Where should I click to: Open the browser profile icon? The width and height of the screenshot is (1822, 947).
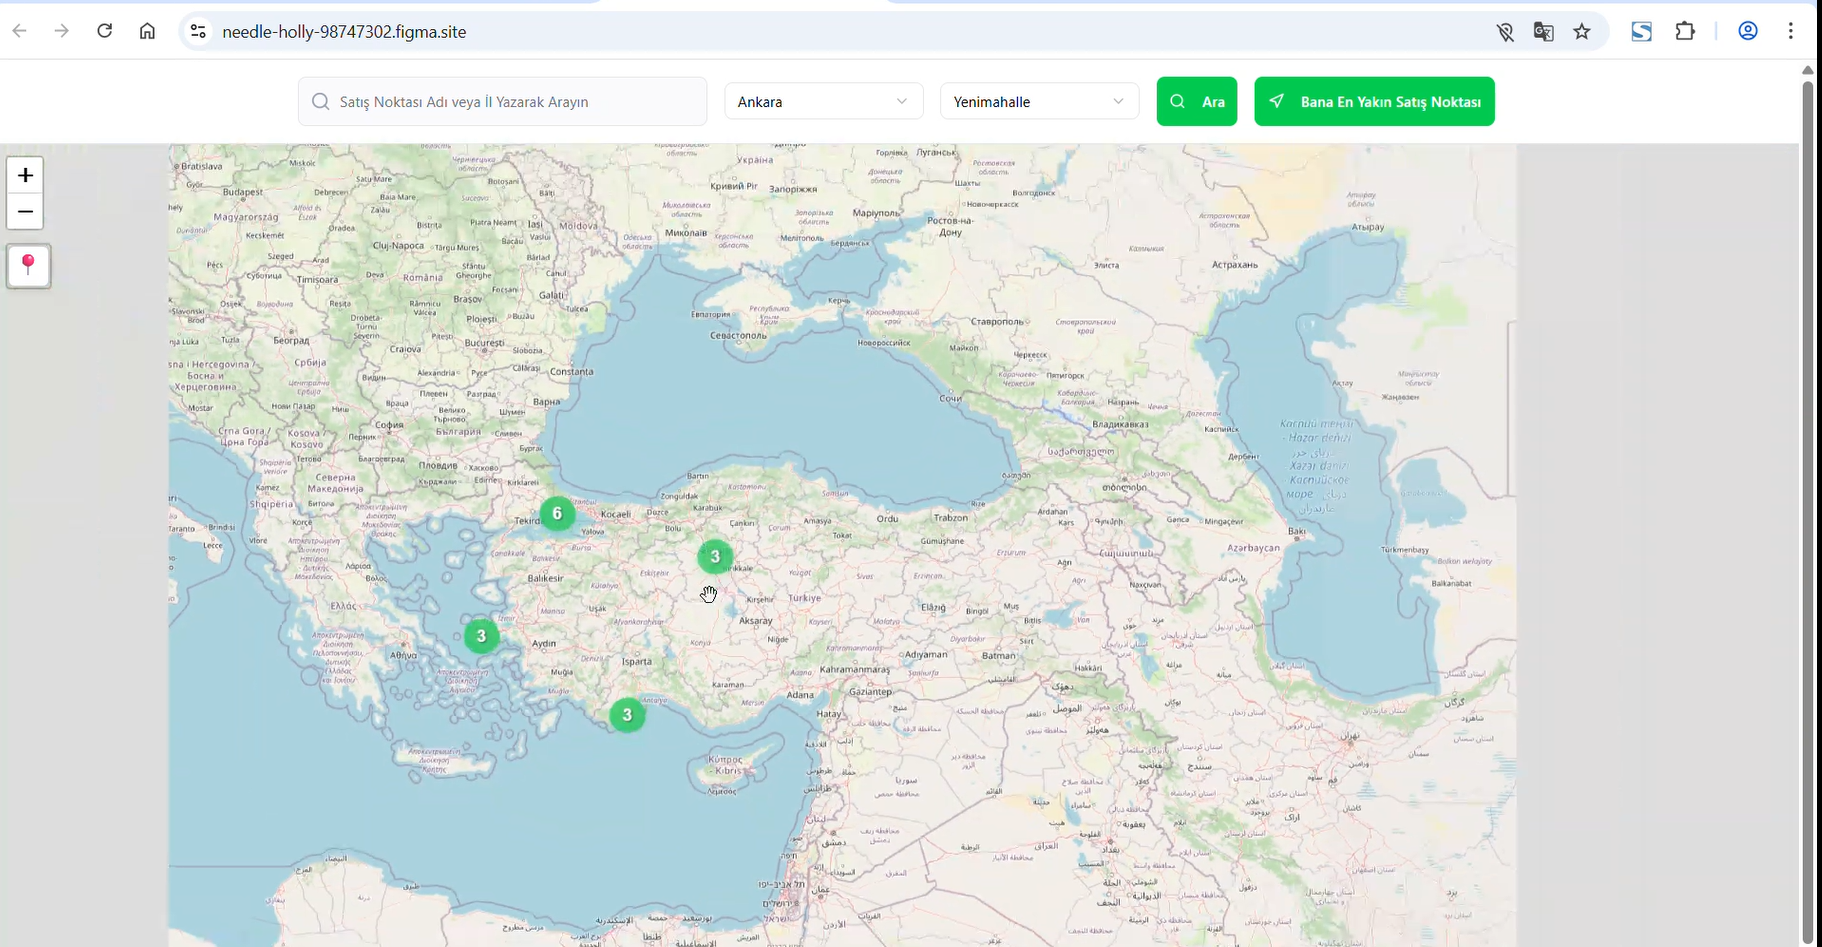(x=1748, y=31)
